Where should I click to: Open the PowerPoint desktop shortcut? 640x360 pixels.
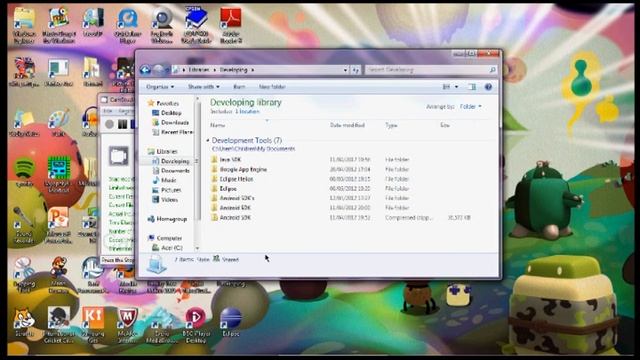pyautogui.click(x=59, y=224)
